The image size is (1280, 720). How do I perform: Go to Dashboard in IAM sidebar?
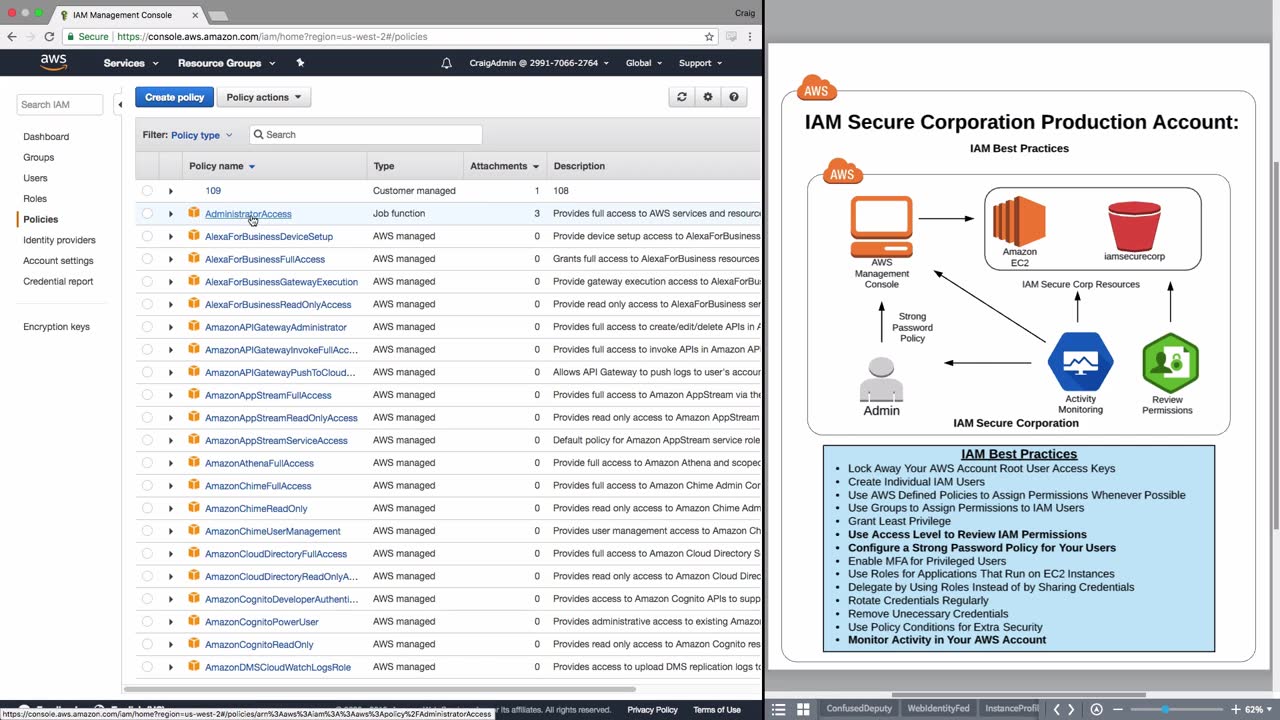click(x=46, y=136)
